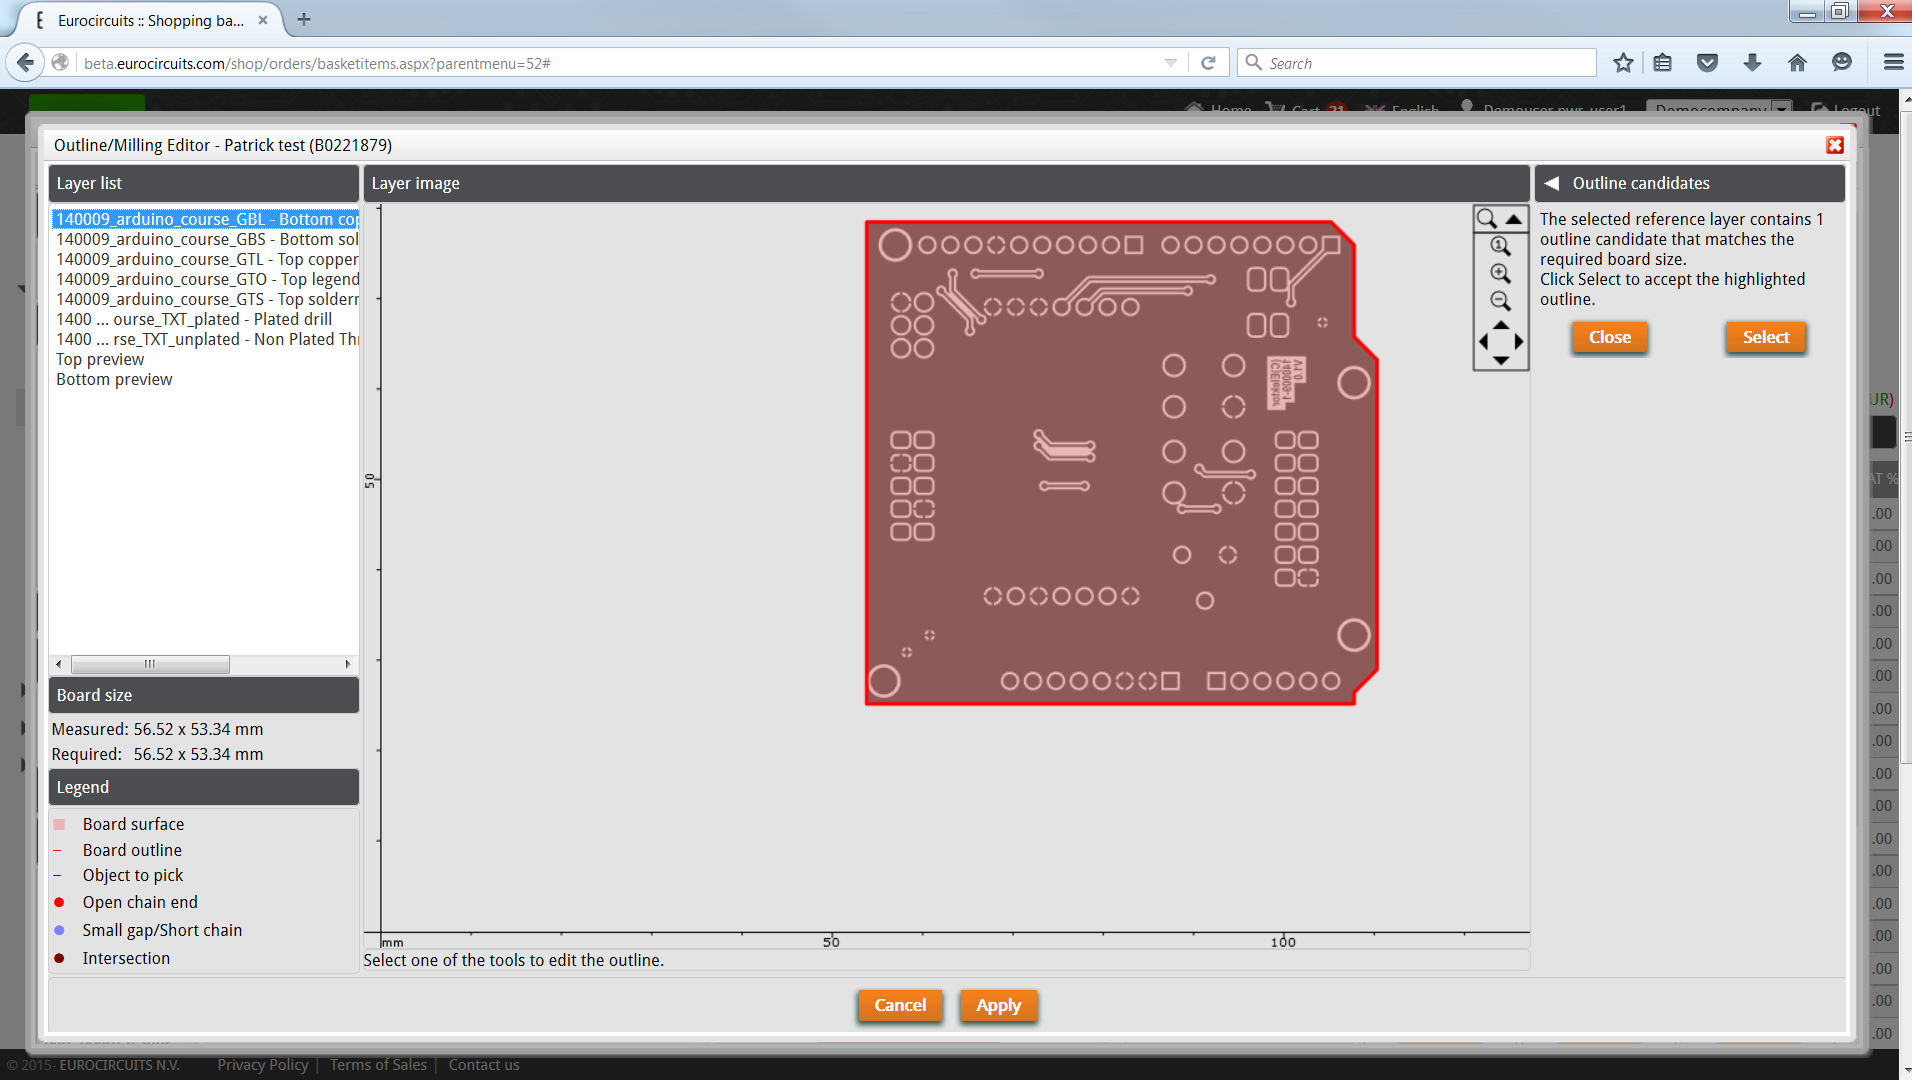Screen dimensions: 1912x1080
Task: Click the chat smiley icon in toolbar
Action: (1842, 63)
